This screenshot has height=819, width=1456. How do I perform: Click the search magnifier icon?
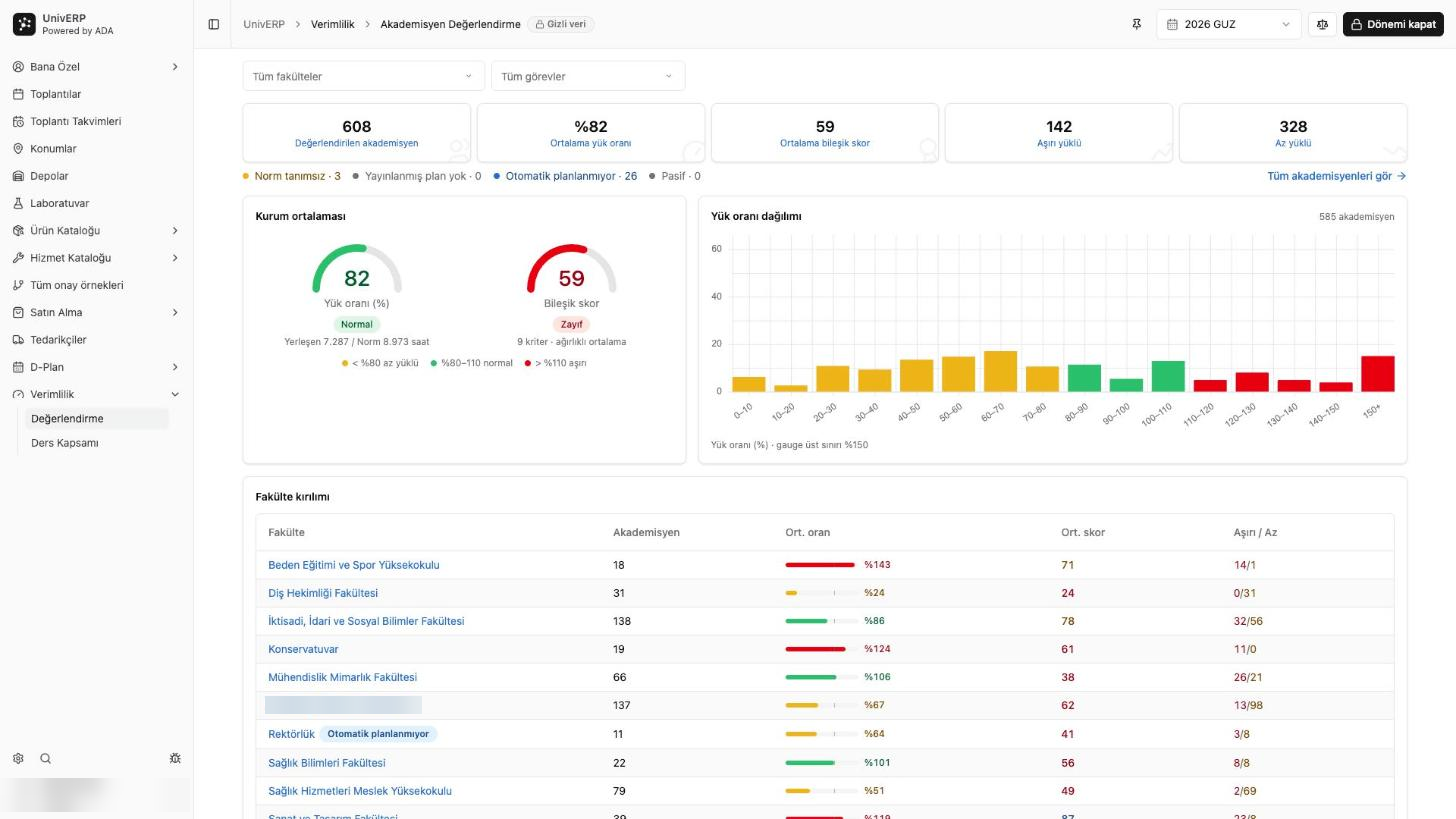tap(45, 759)
